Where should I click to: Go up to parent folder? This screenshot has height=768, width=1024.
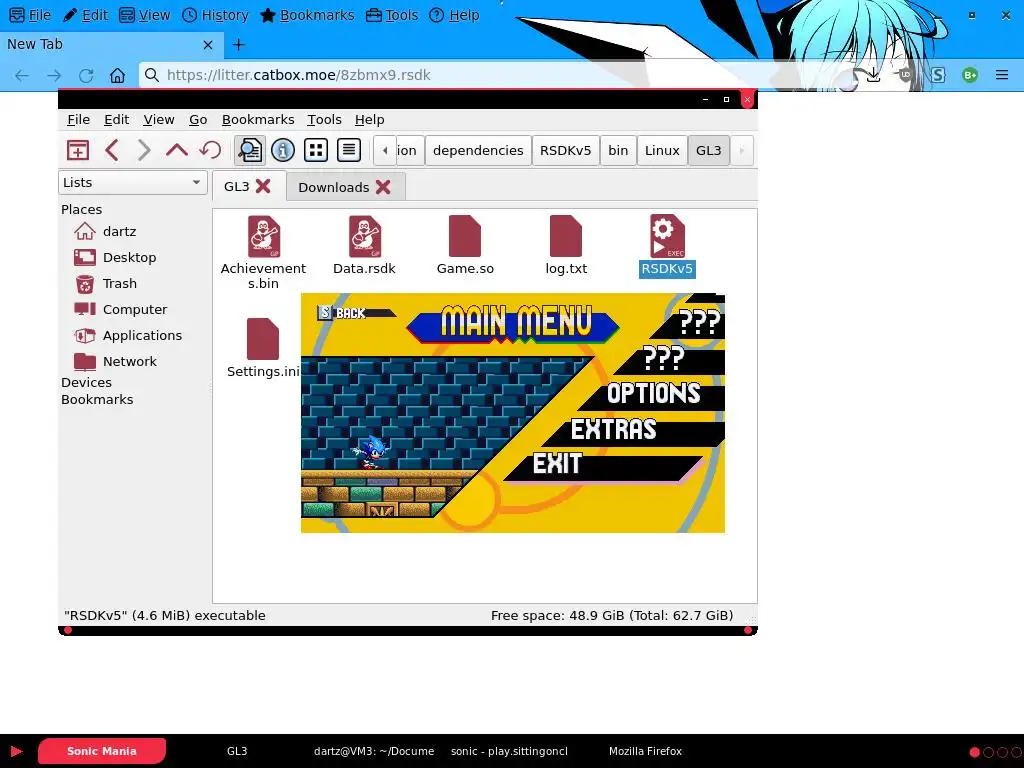point(176,150)
